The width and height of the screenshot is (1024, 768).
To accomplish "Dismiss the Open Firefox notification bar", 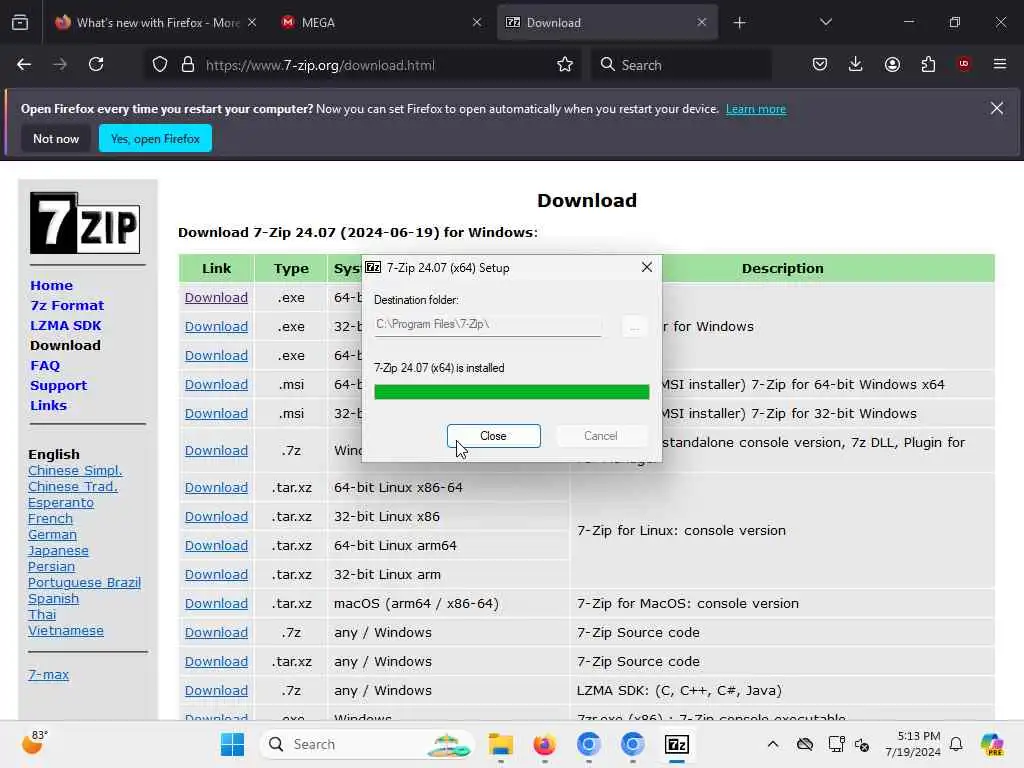I will pos(997,108).
